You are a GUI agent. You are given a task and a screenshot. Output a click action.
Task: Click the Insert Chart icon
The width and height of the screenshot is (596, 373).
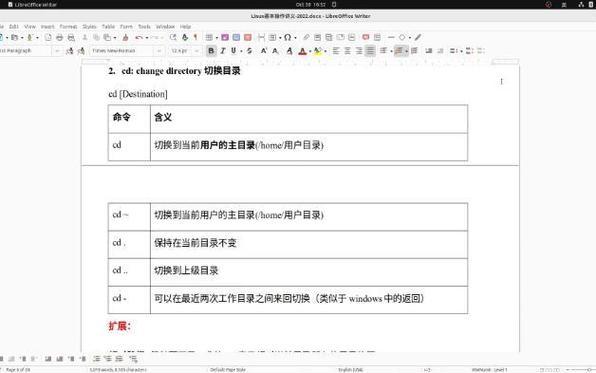236,37
